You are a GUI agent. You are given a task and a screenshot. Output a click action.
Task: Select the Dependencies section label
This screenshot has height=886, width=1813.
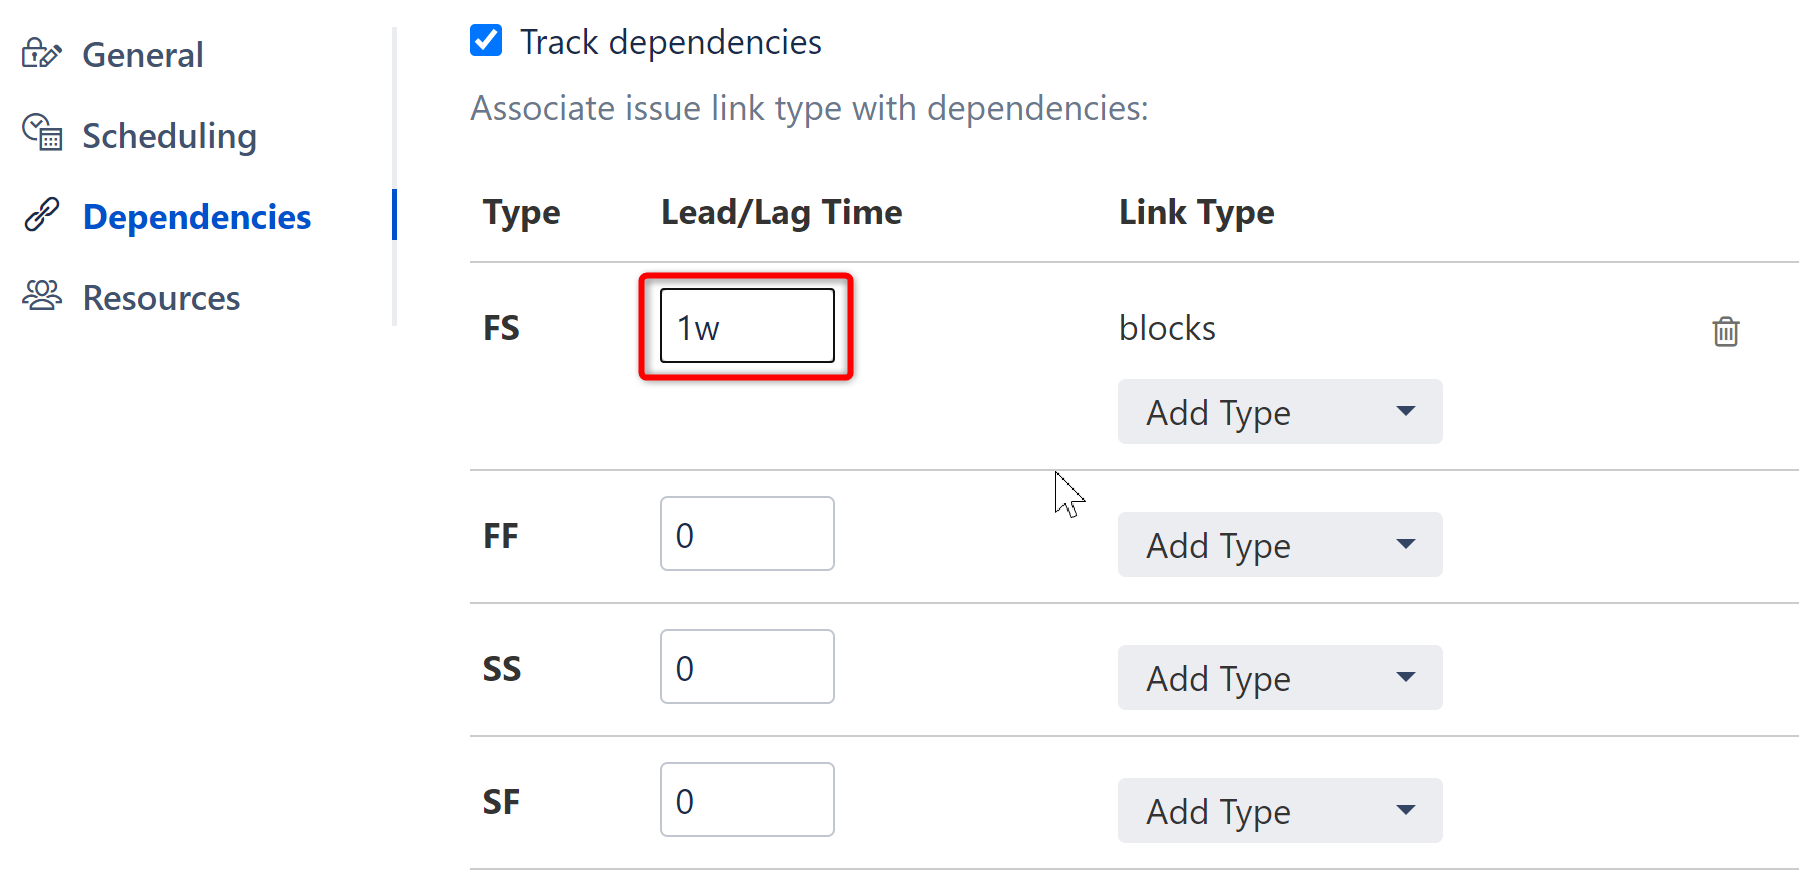[x=197, y=217]
